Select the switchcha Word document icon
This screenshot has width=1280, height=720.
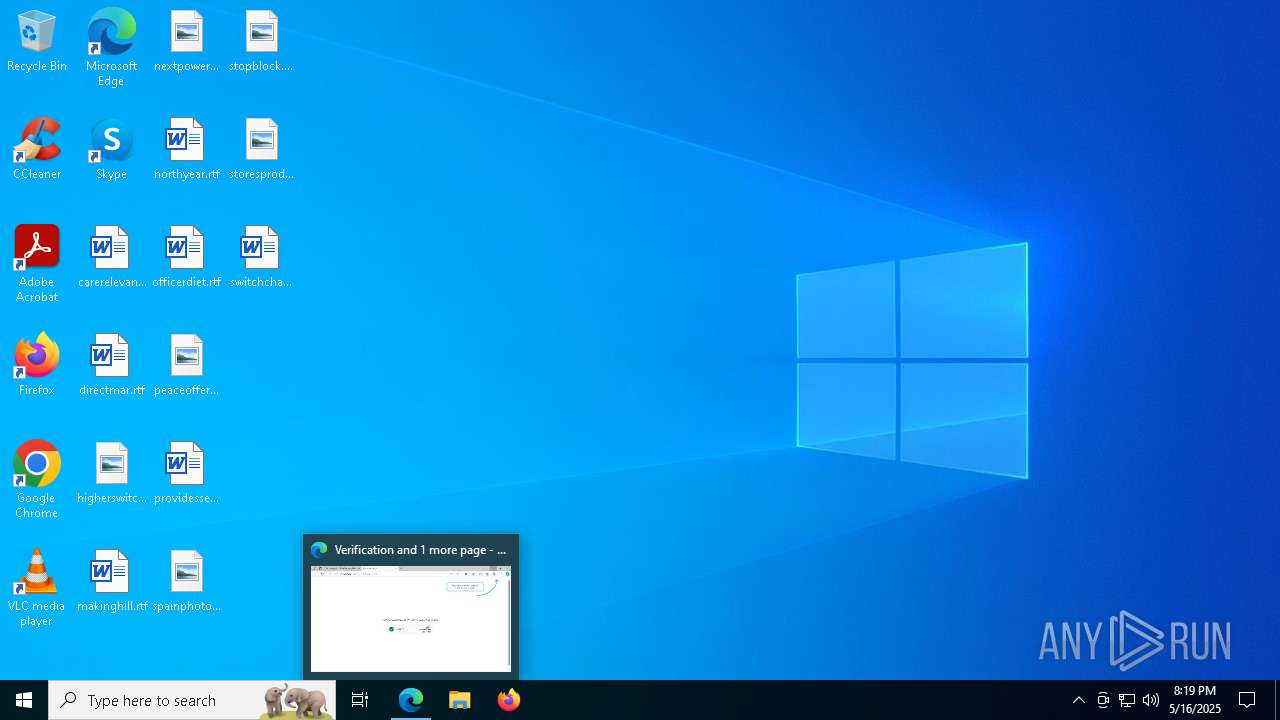point(261,258)
